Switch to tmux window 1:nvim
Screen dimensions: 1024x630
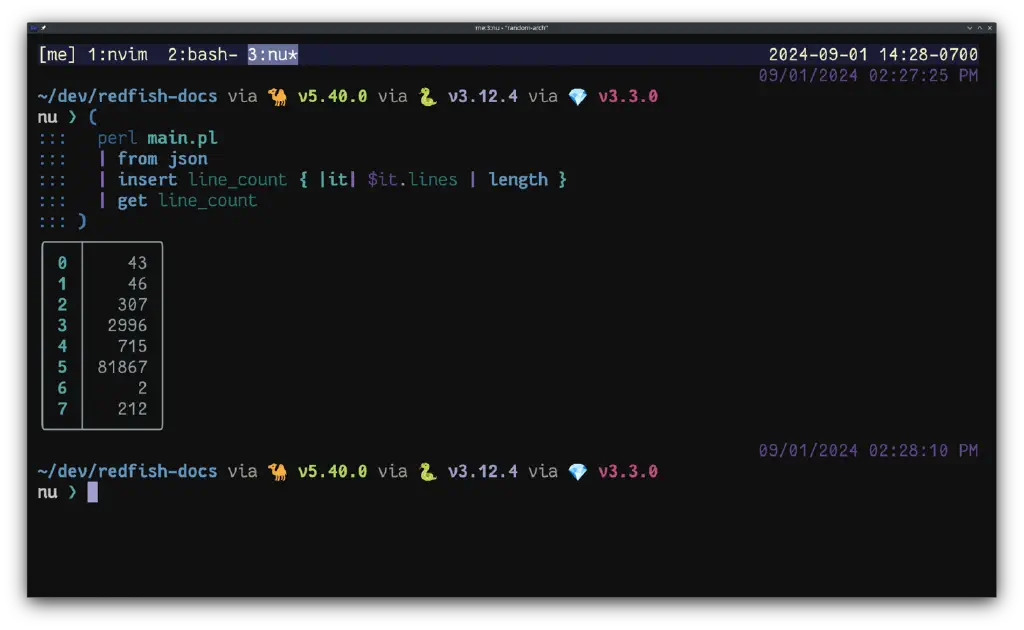[118, 55]
